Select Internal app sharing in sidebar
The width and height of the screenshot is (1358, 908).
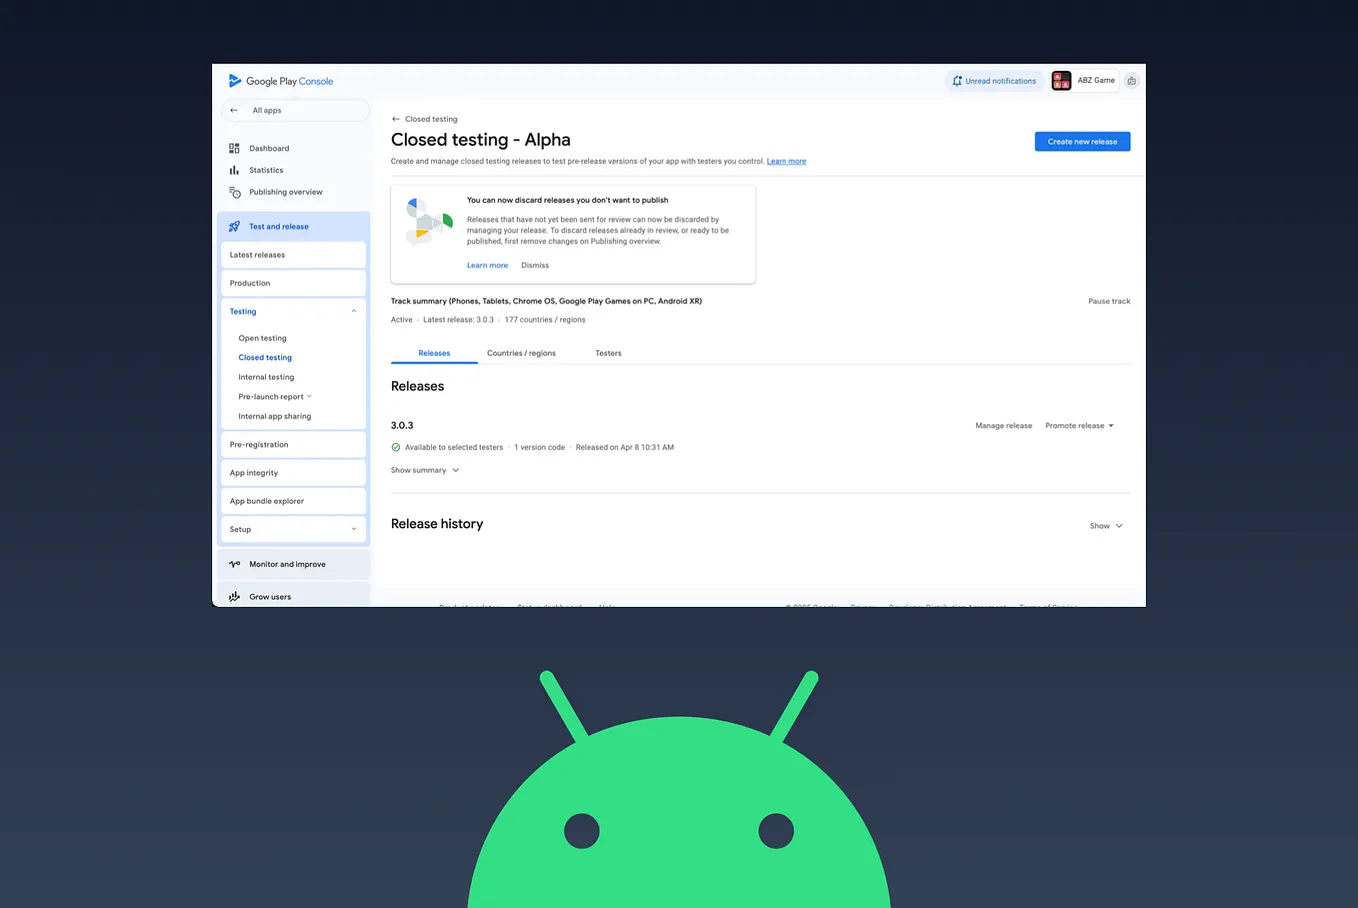point(275,416)
